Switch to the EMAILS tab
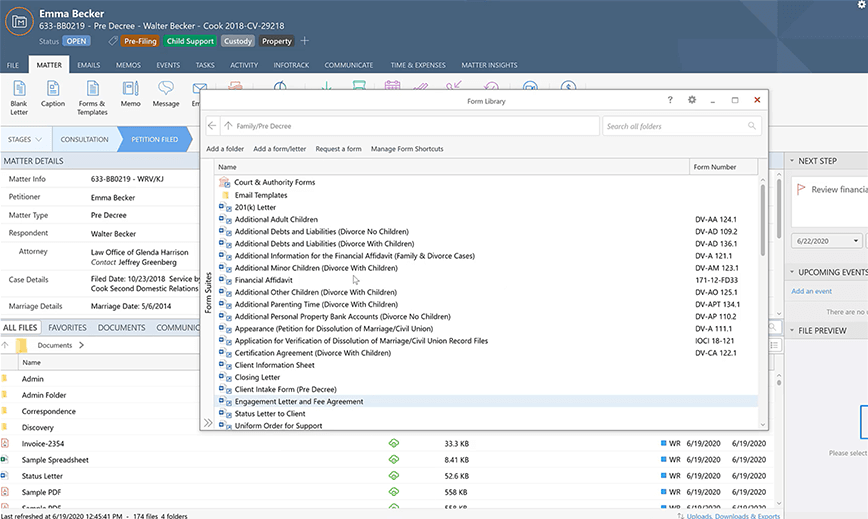The image size is (868, 519). [x=89, y=65]
